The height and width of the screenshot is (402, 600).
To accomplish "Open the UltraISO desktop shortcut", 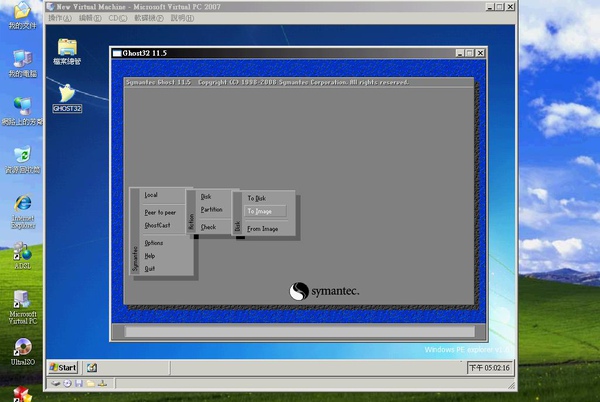I will (23, 352).
